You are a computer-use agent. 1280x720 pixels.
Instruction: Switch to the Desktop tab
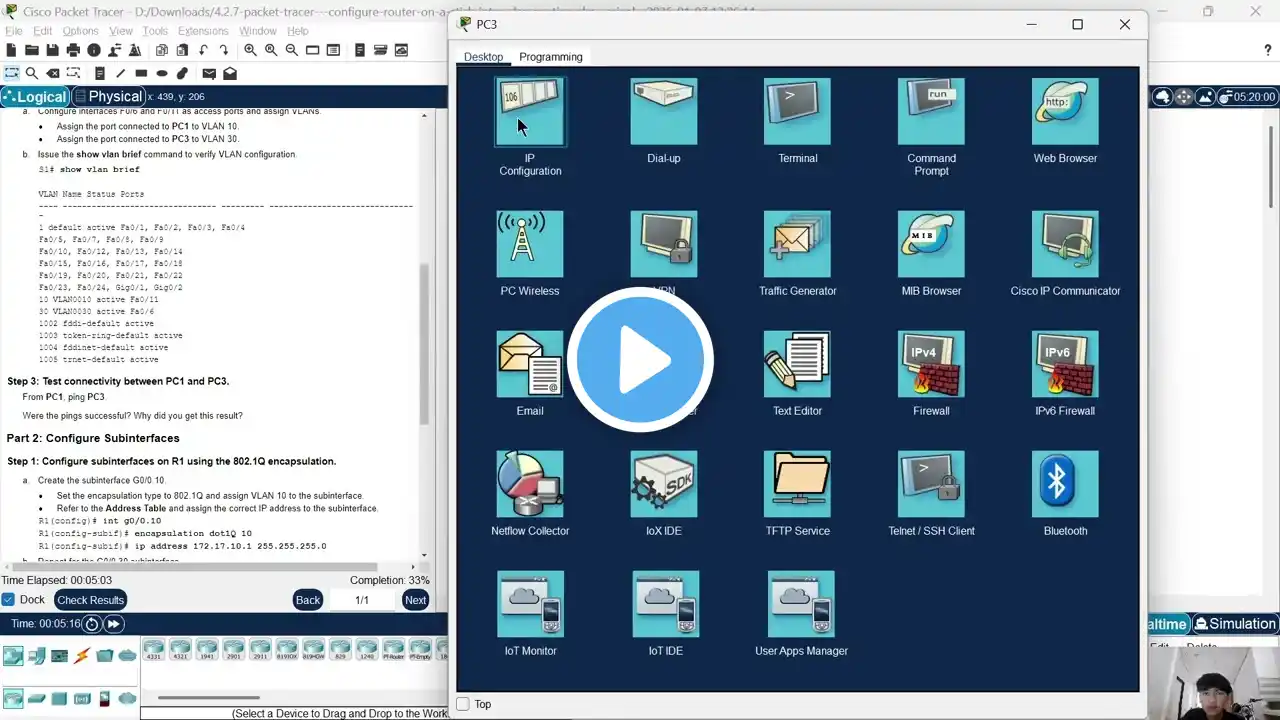pos(483,57)
